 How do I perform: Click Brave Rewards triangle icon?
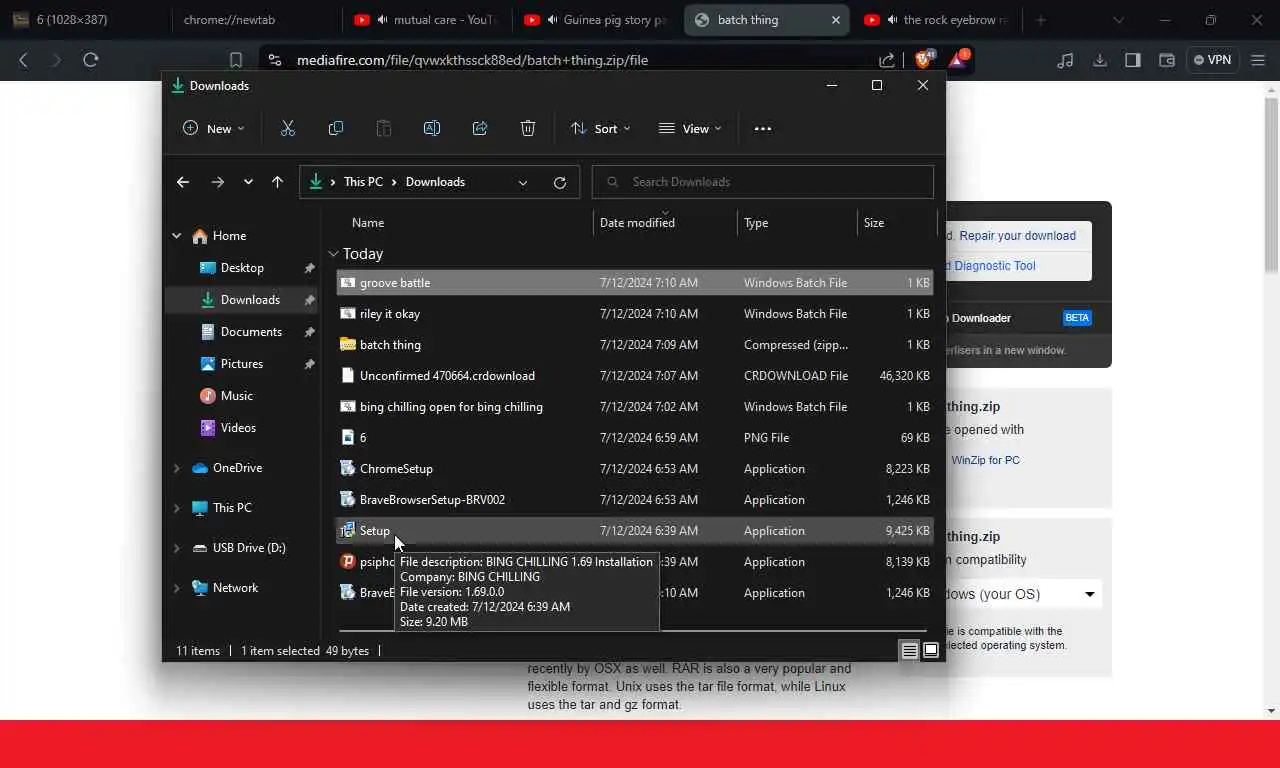(957, 60)
